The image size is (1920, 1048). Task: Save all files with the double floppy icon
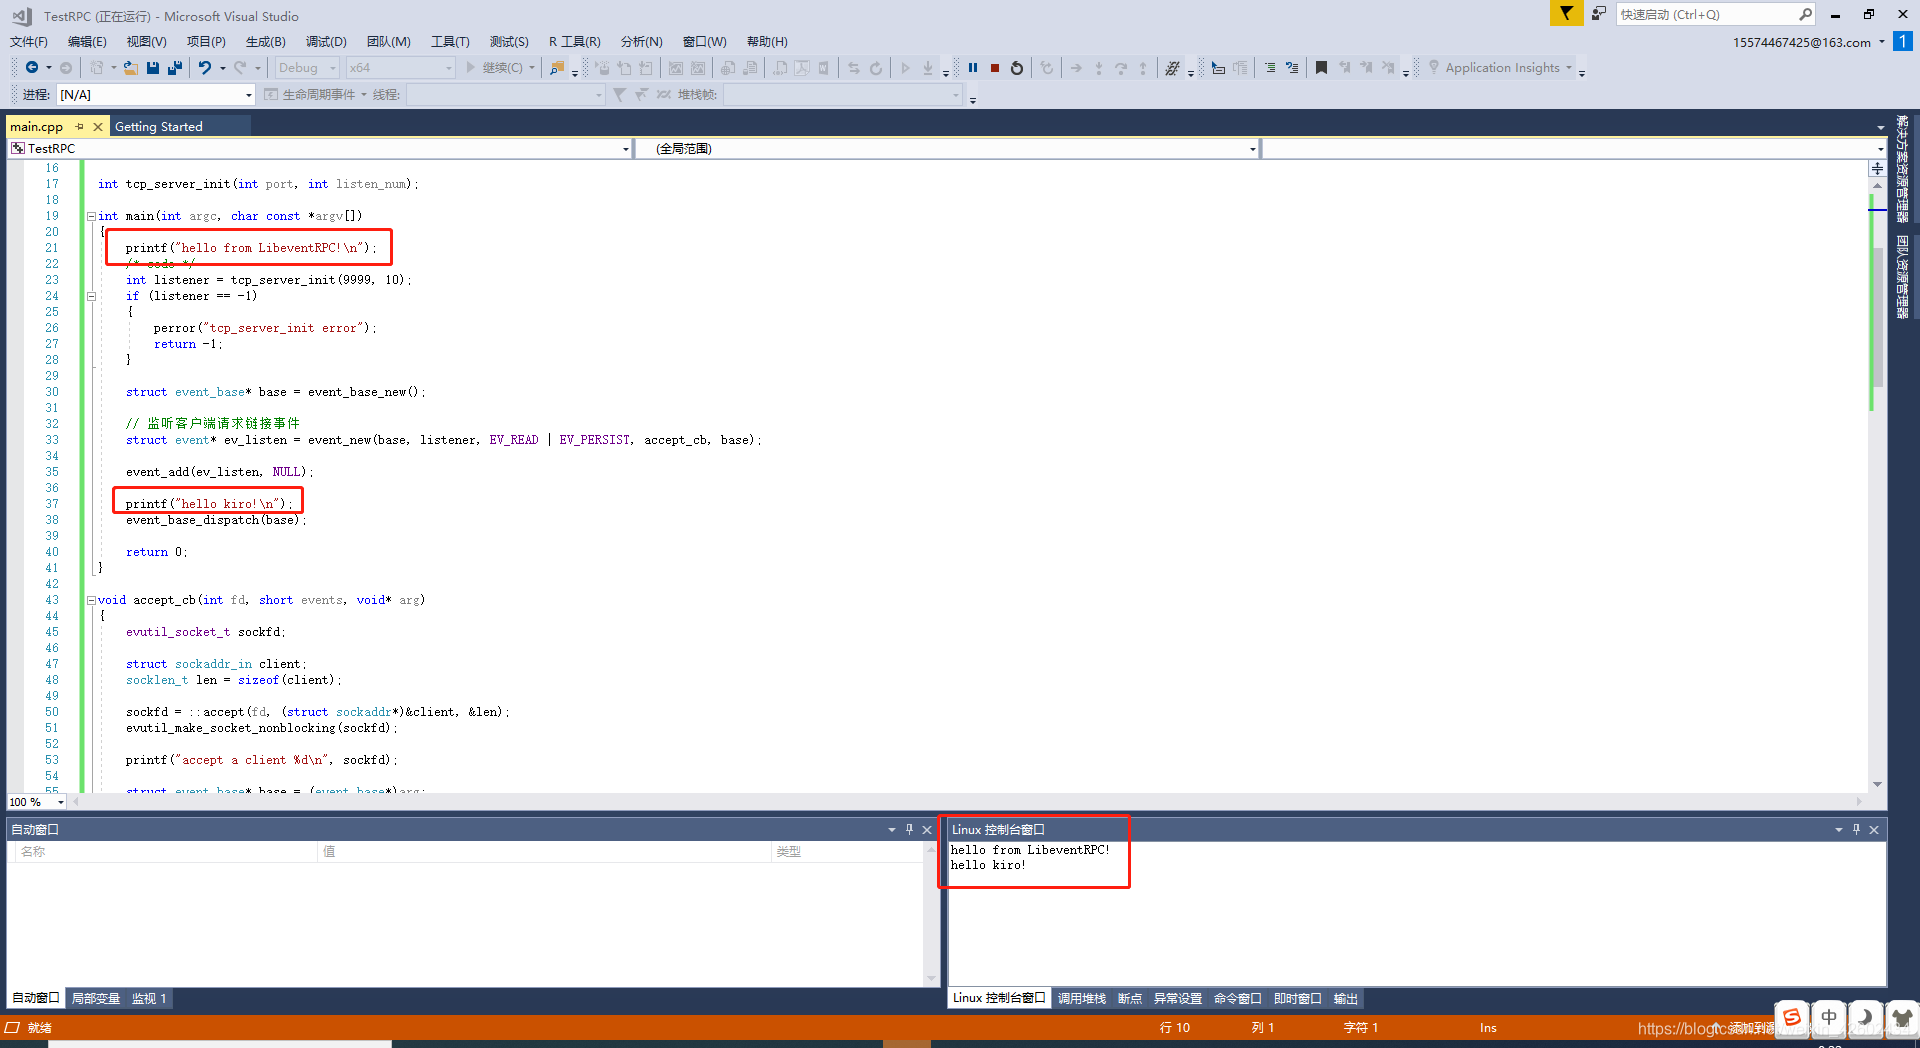coord(175,68)
